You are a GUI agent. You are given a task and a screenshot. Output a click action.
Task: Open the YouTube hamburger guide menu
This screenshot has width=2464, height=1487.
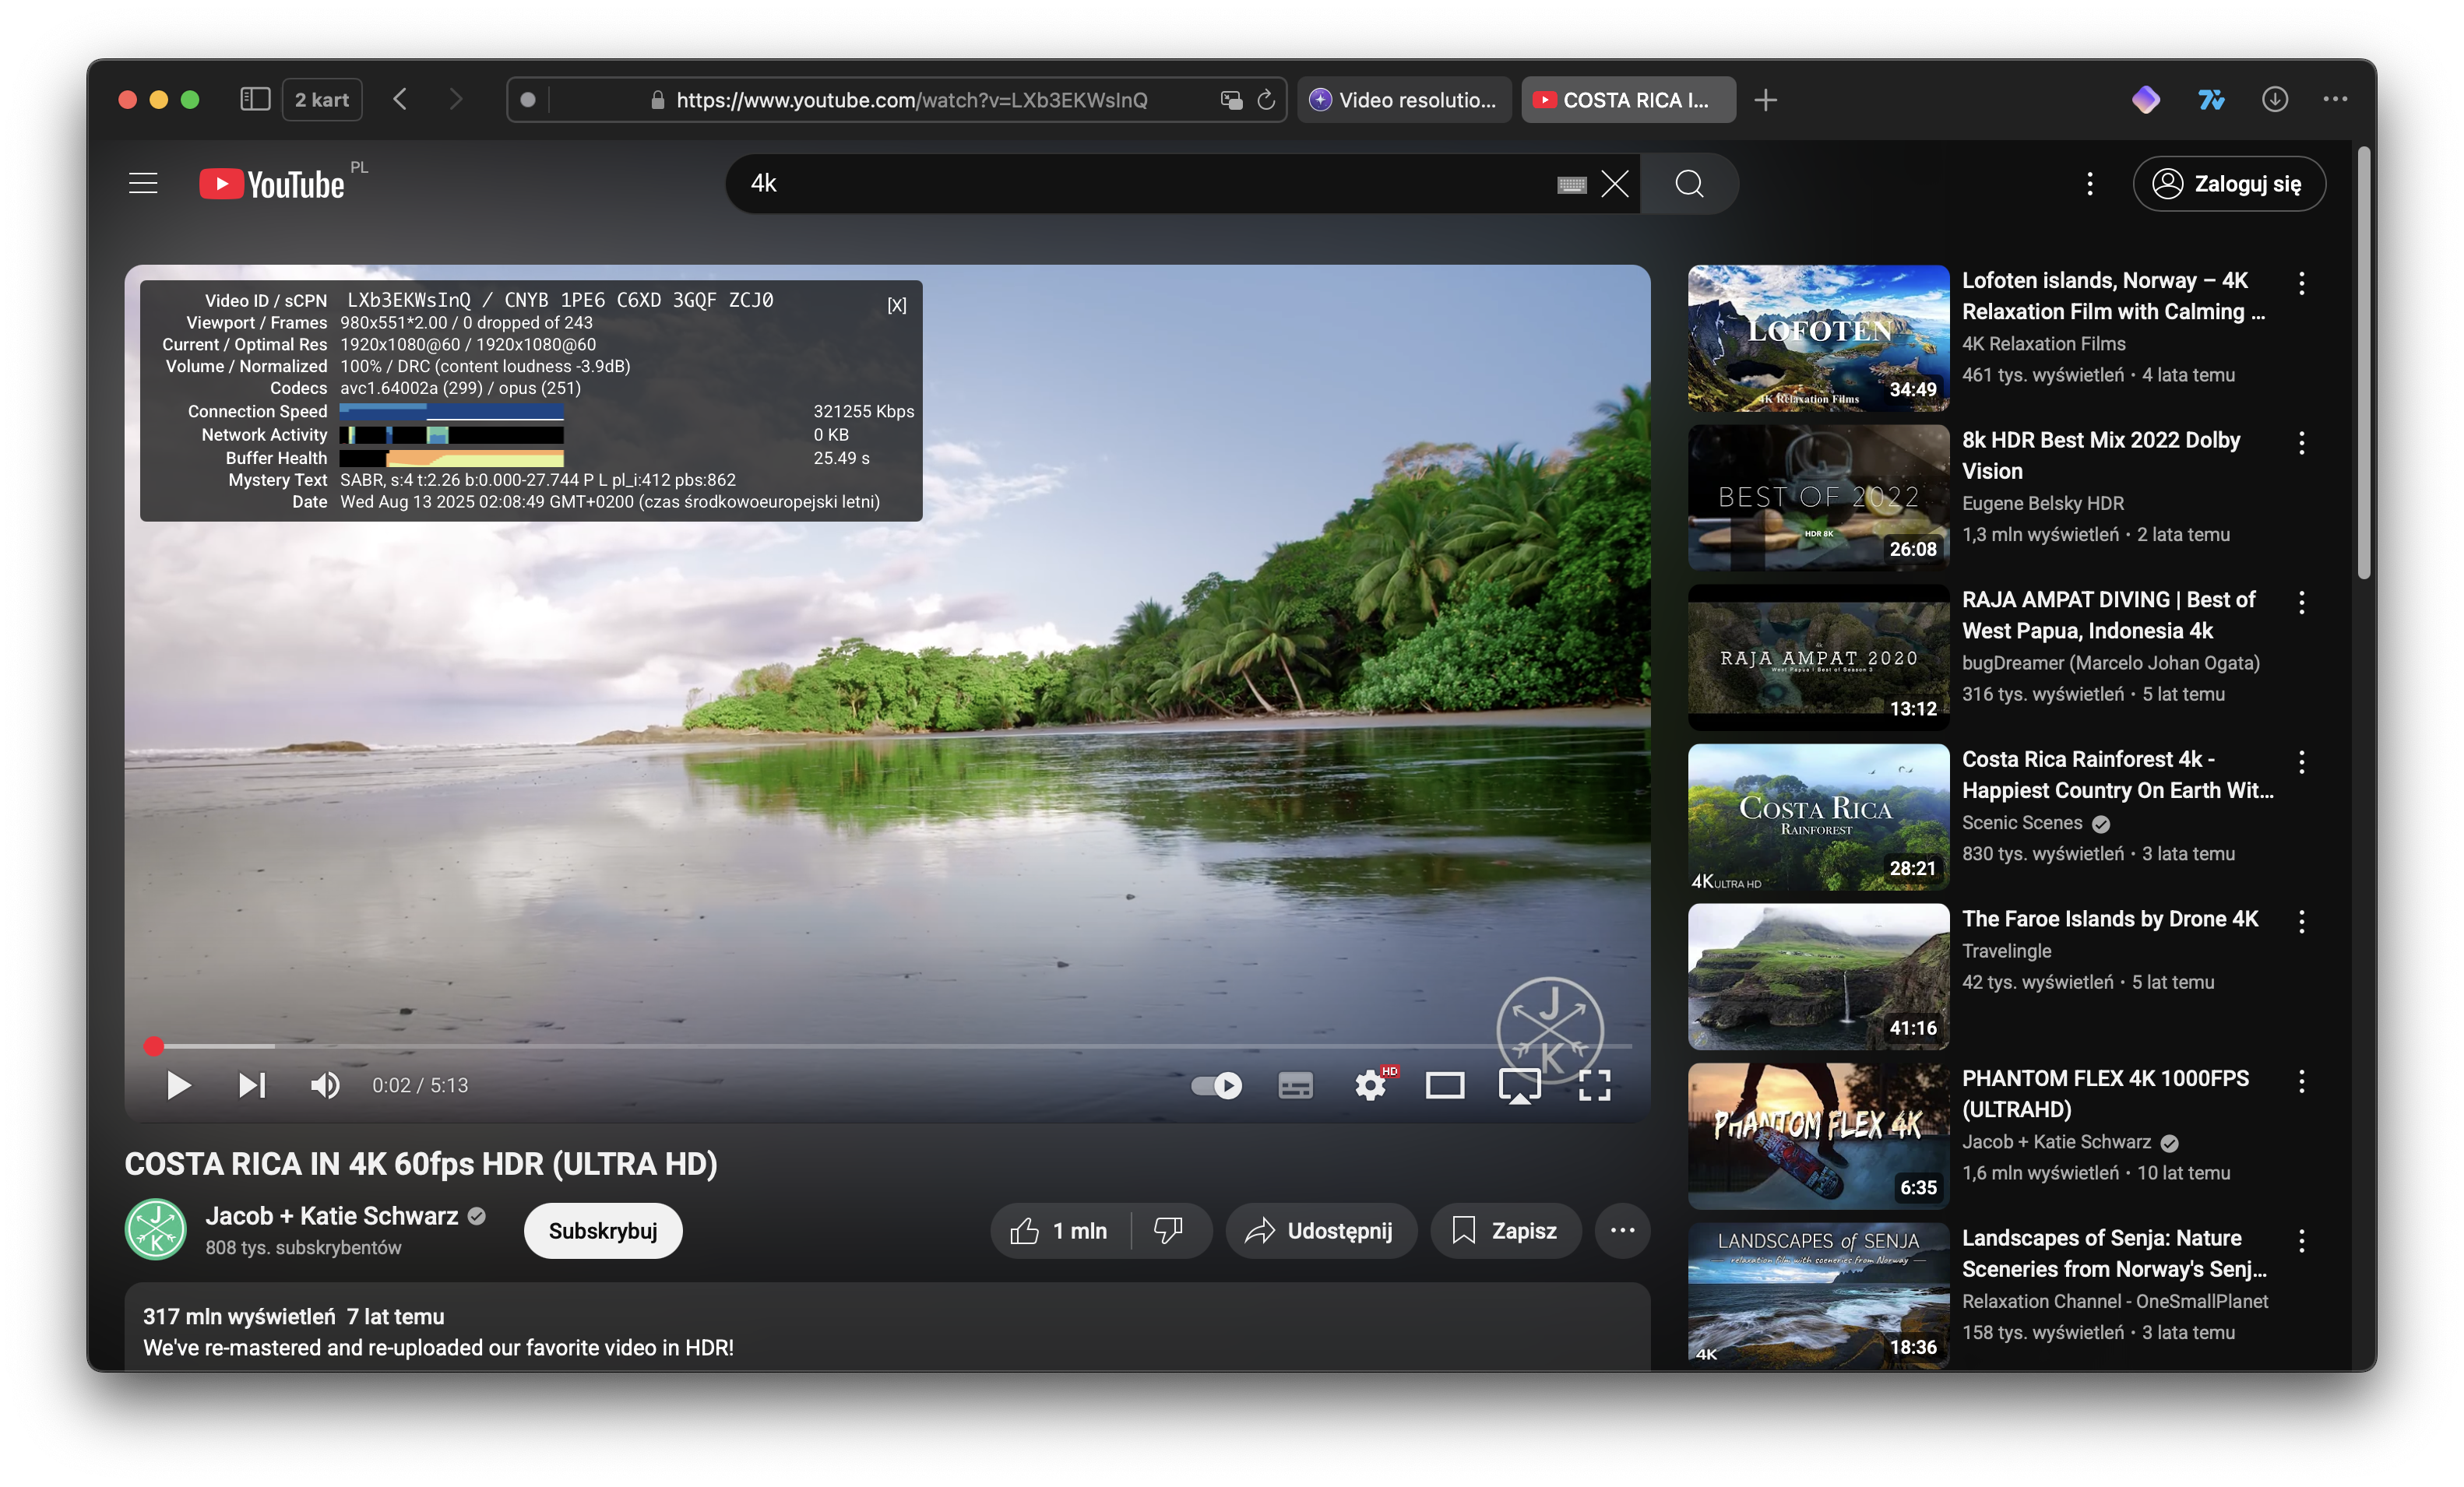coord(143,184)
